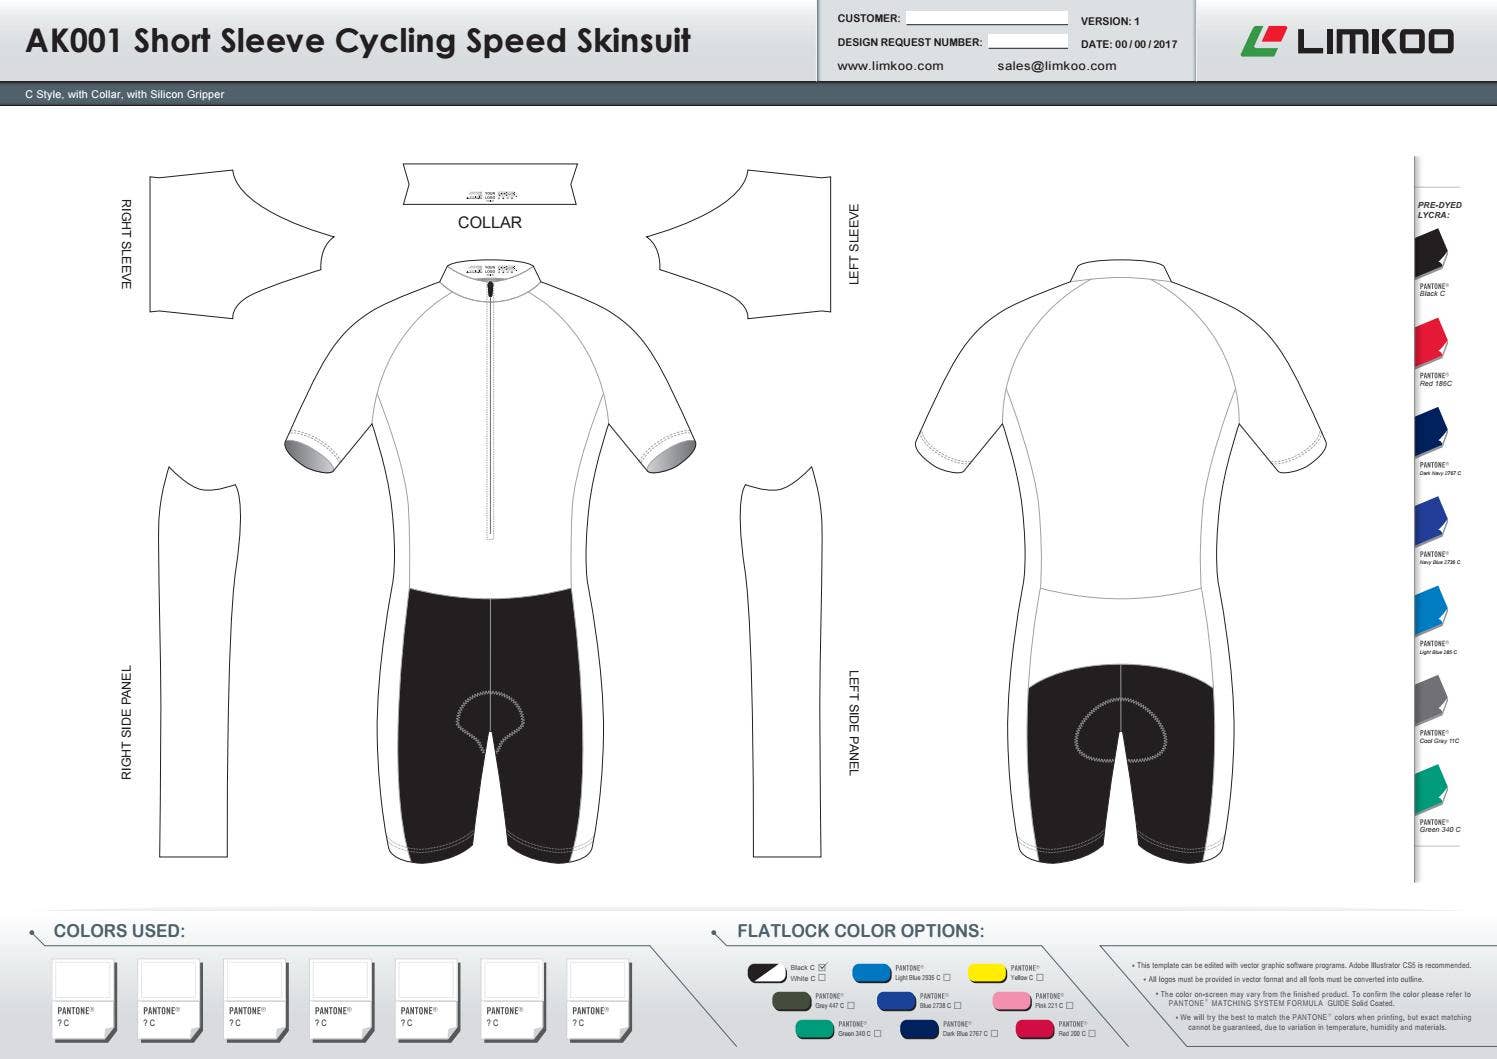Uncheck the Black C flatlock checkbox
The image size is (1497, 1059).
tap(823, 967)
